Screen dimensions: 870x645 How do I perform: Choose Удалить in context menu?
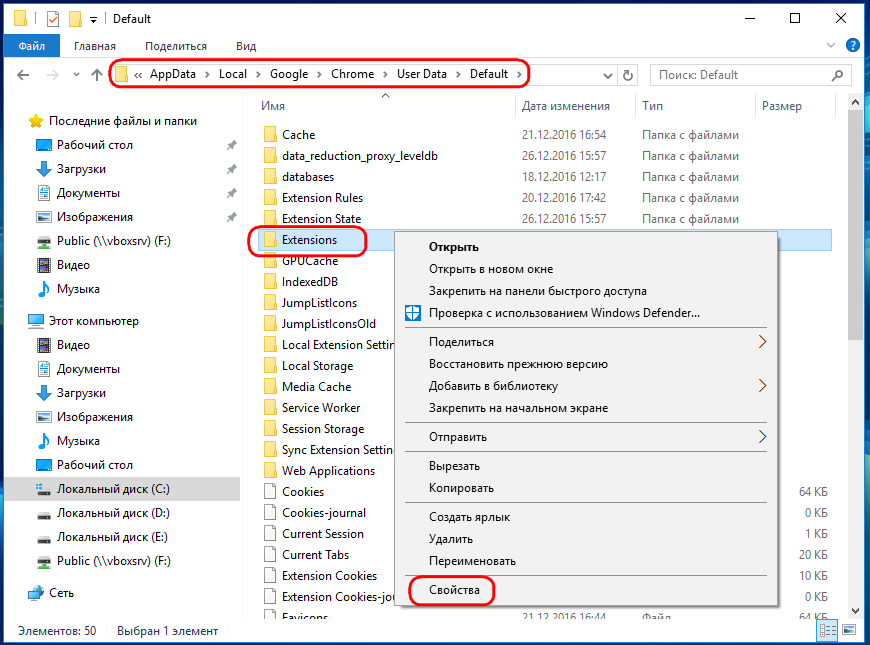pos(451,539)
